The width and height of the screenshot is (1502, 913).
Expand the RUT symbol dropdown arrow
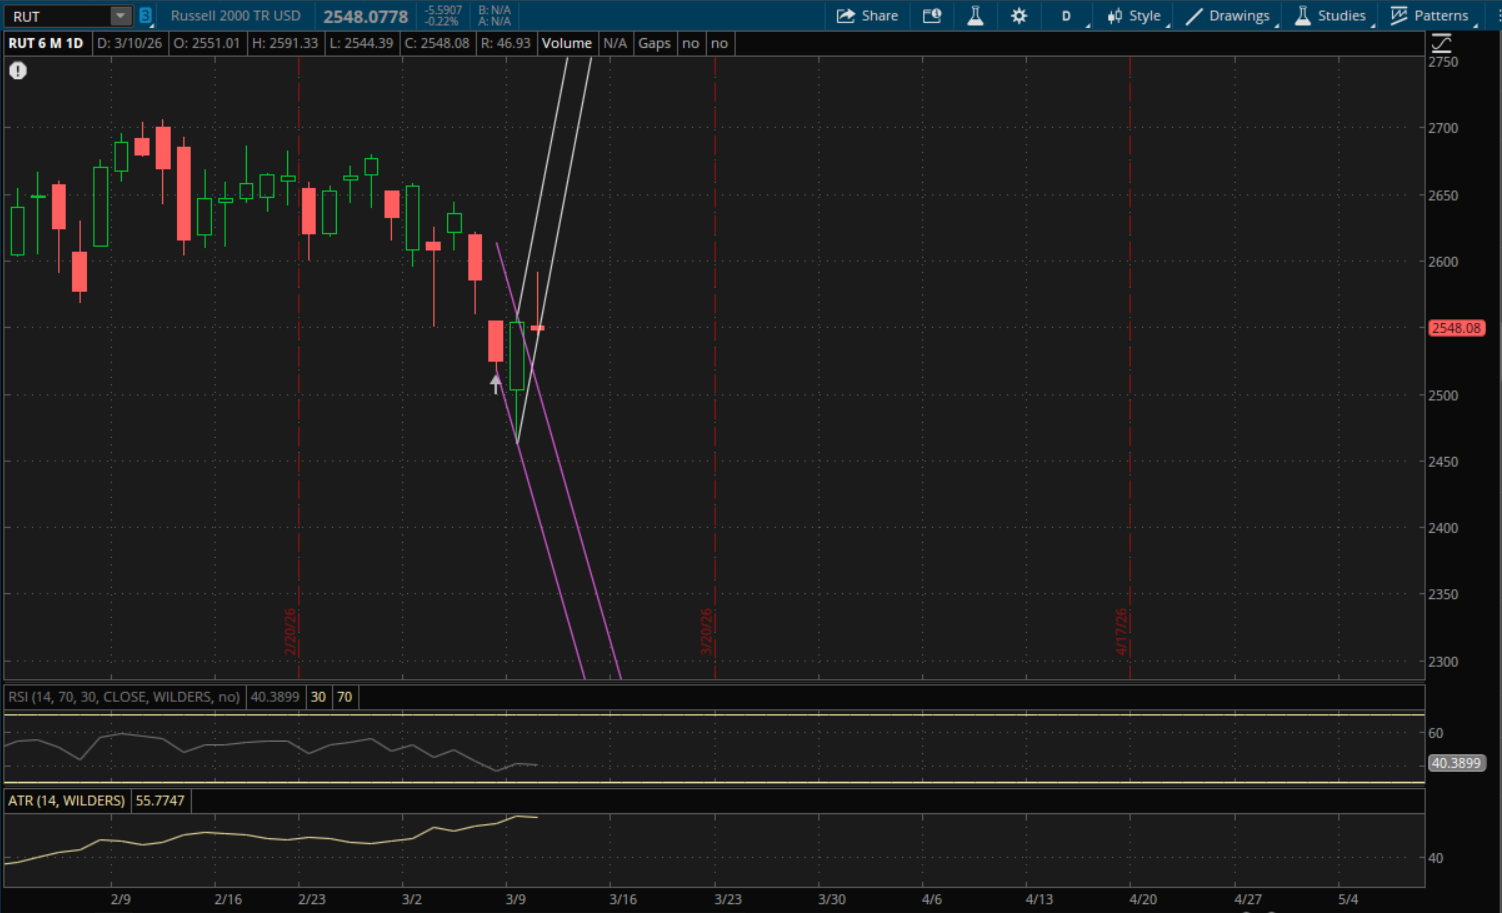click(x=120, y=16)
